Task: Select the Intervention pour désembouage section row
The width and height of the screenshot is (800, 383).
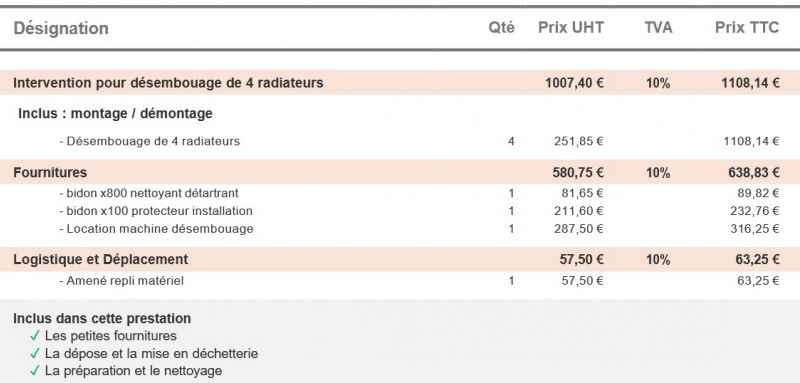Action: (x=400, y=83)
